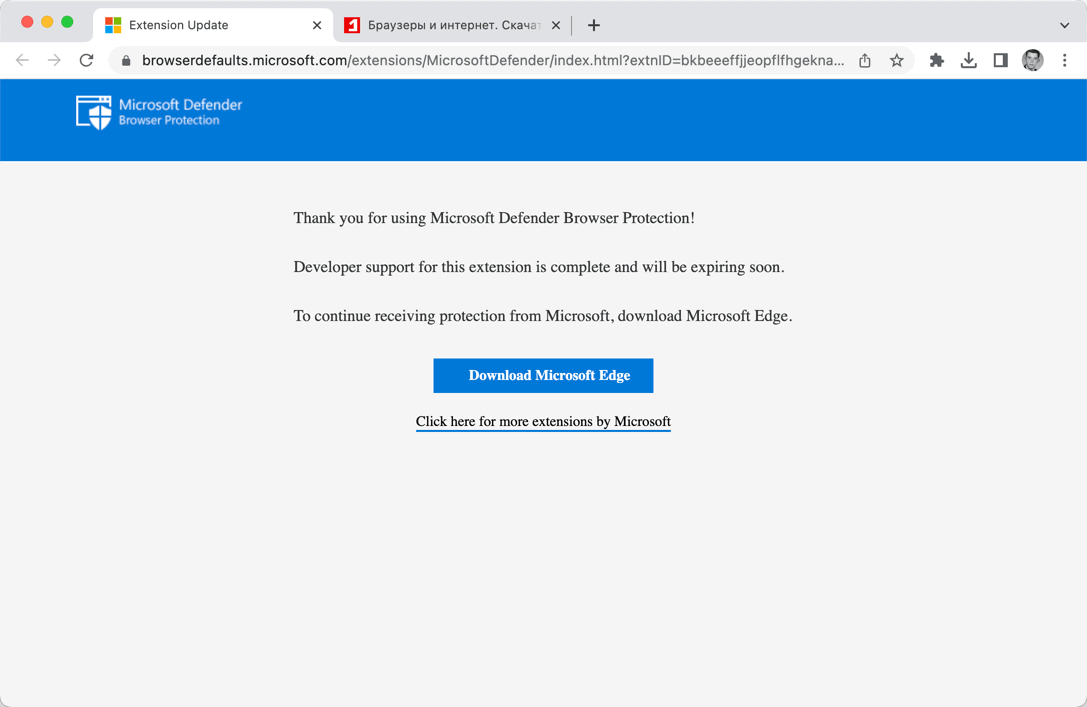Click the browser back arrow

click(22, 61)
